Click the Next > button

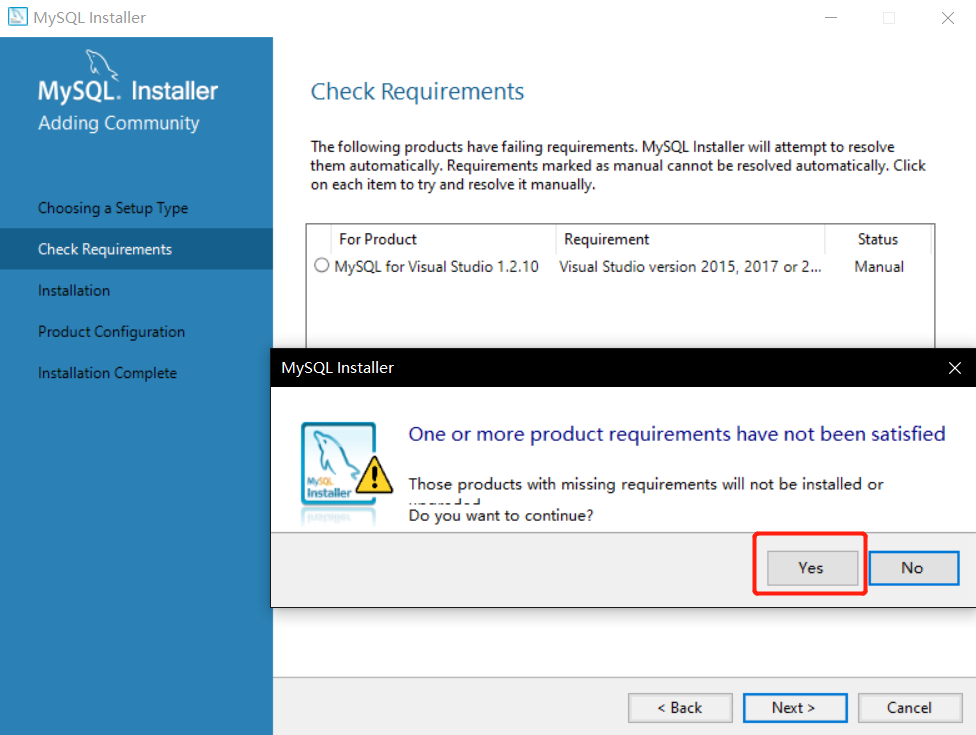click(795, 708)
